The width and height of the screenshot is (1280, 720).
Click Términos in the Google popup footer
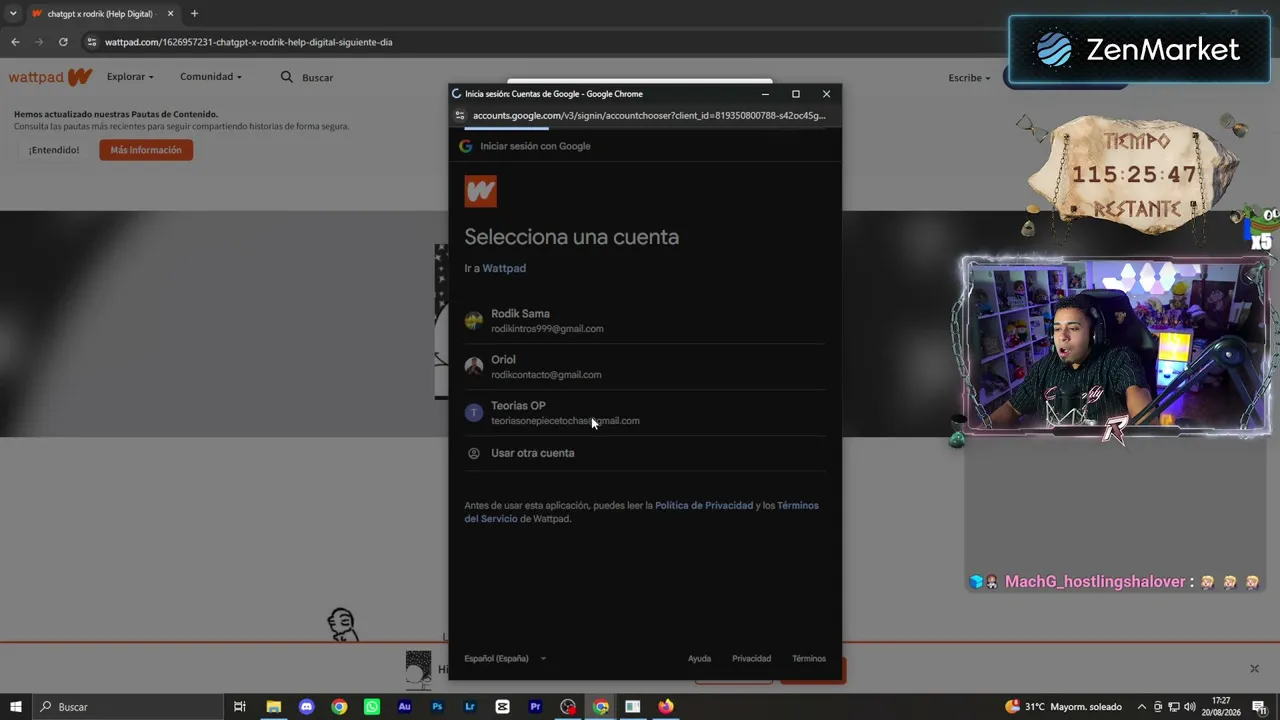tap(809, 659)
